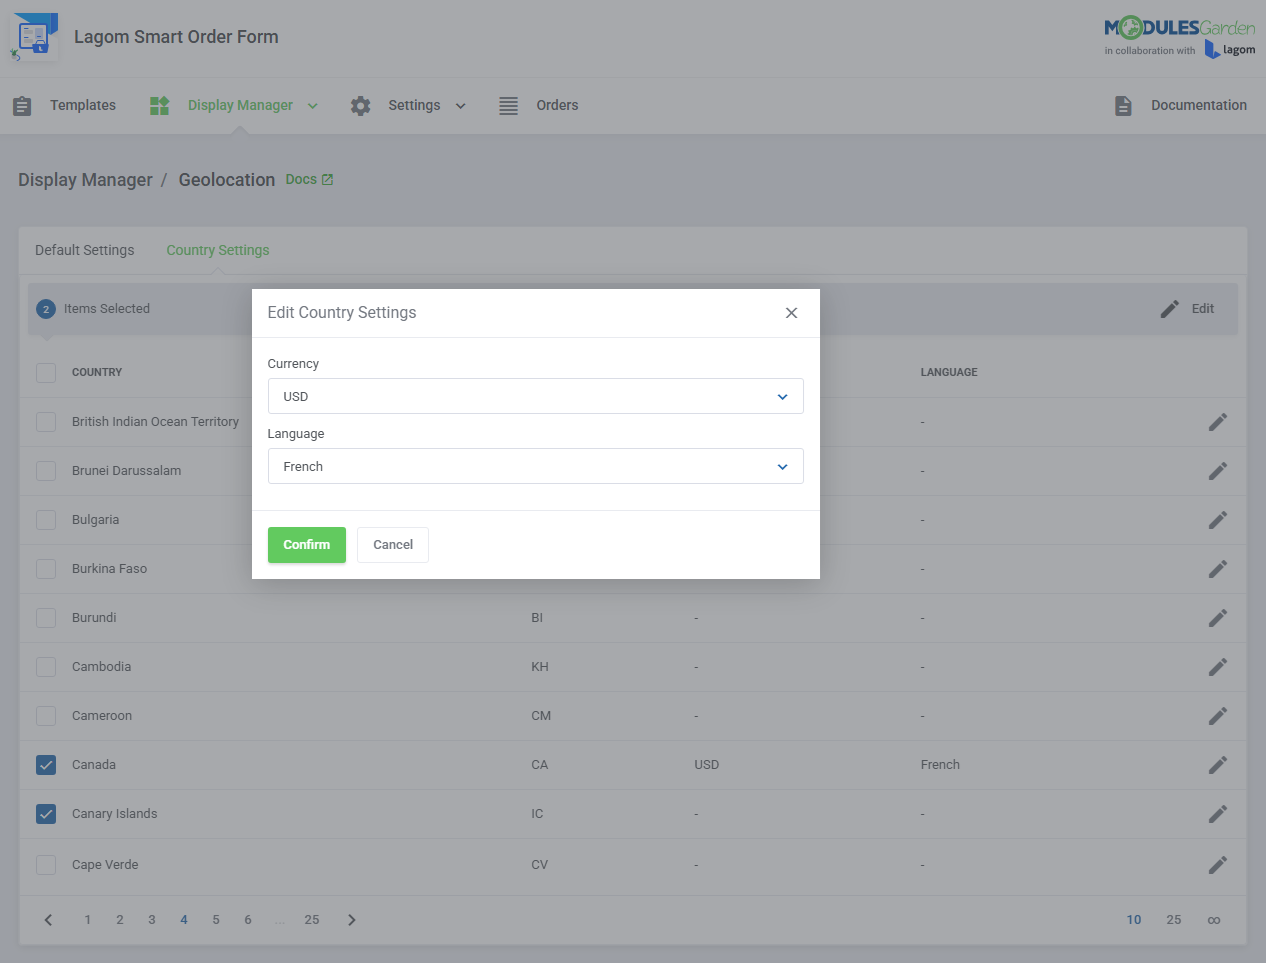Show 25 entries per page
This screenshot has height=963, width=1266.
[x=1174, y=920]
